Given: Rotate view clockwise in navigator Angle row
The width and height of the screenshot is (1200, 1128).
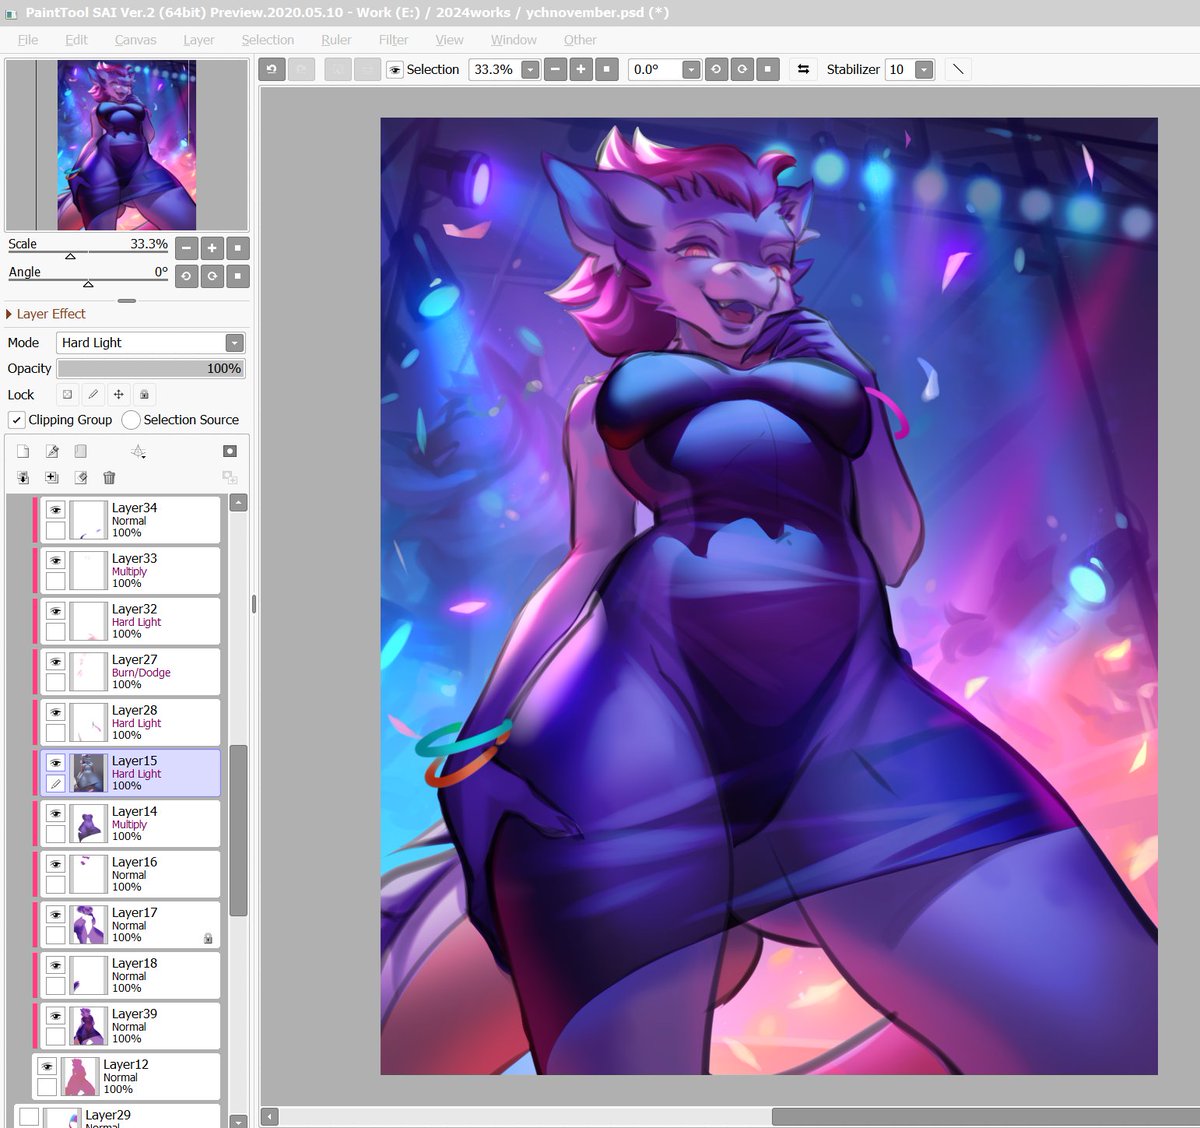Looking at the screenshot, I should click(x=212, y=276).
